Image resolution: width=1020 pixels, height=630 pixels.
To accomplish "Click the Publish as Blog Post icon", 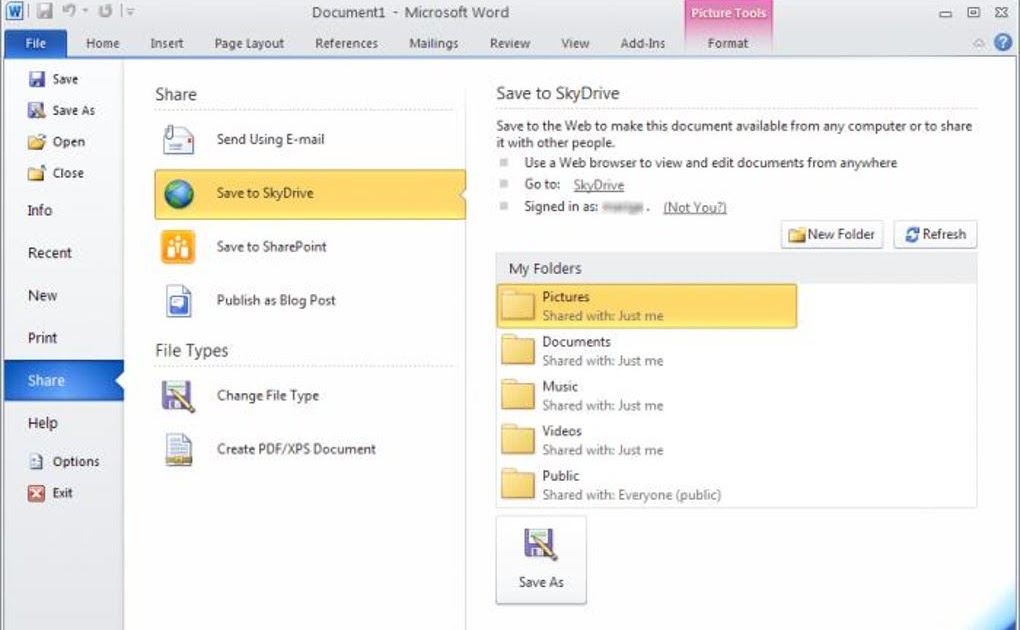I will [x=178, y=301].
